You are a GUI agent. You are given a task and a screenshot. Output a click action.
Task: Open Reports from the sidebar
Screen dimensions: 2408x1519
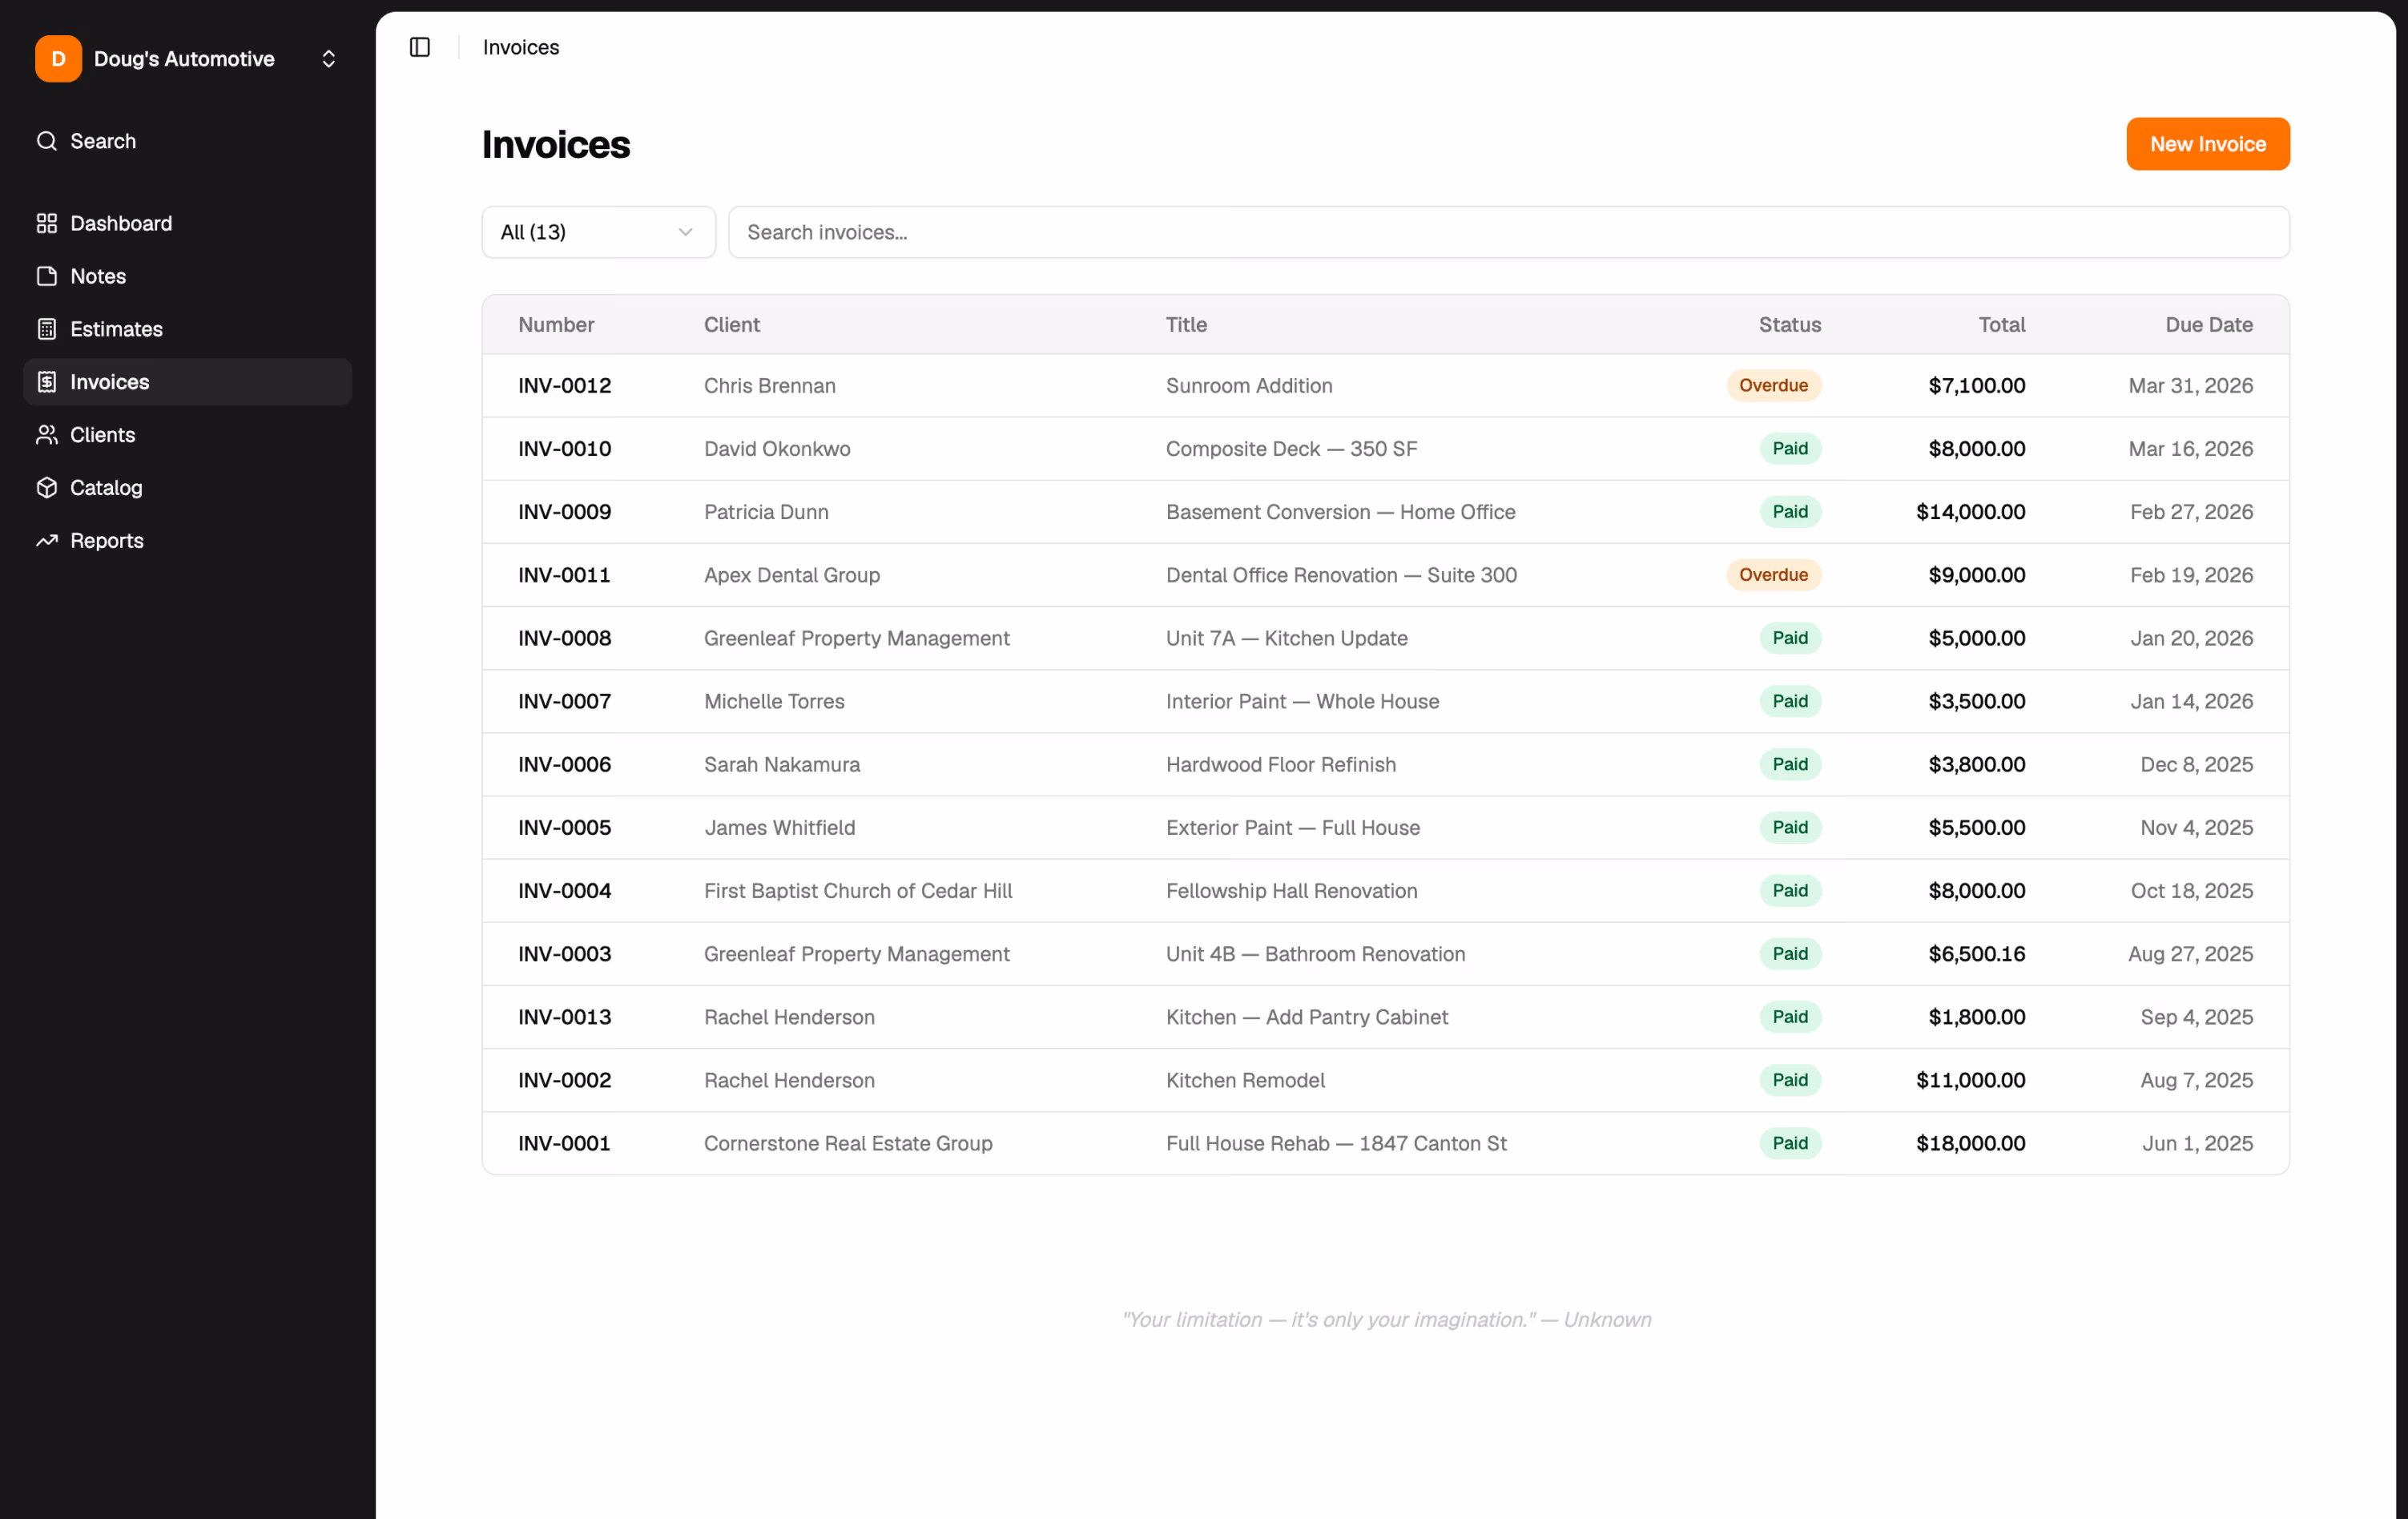point(188,541)
